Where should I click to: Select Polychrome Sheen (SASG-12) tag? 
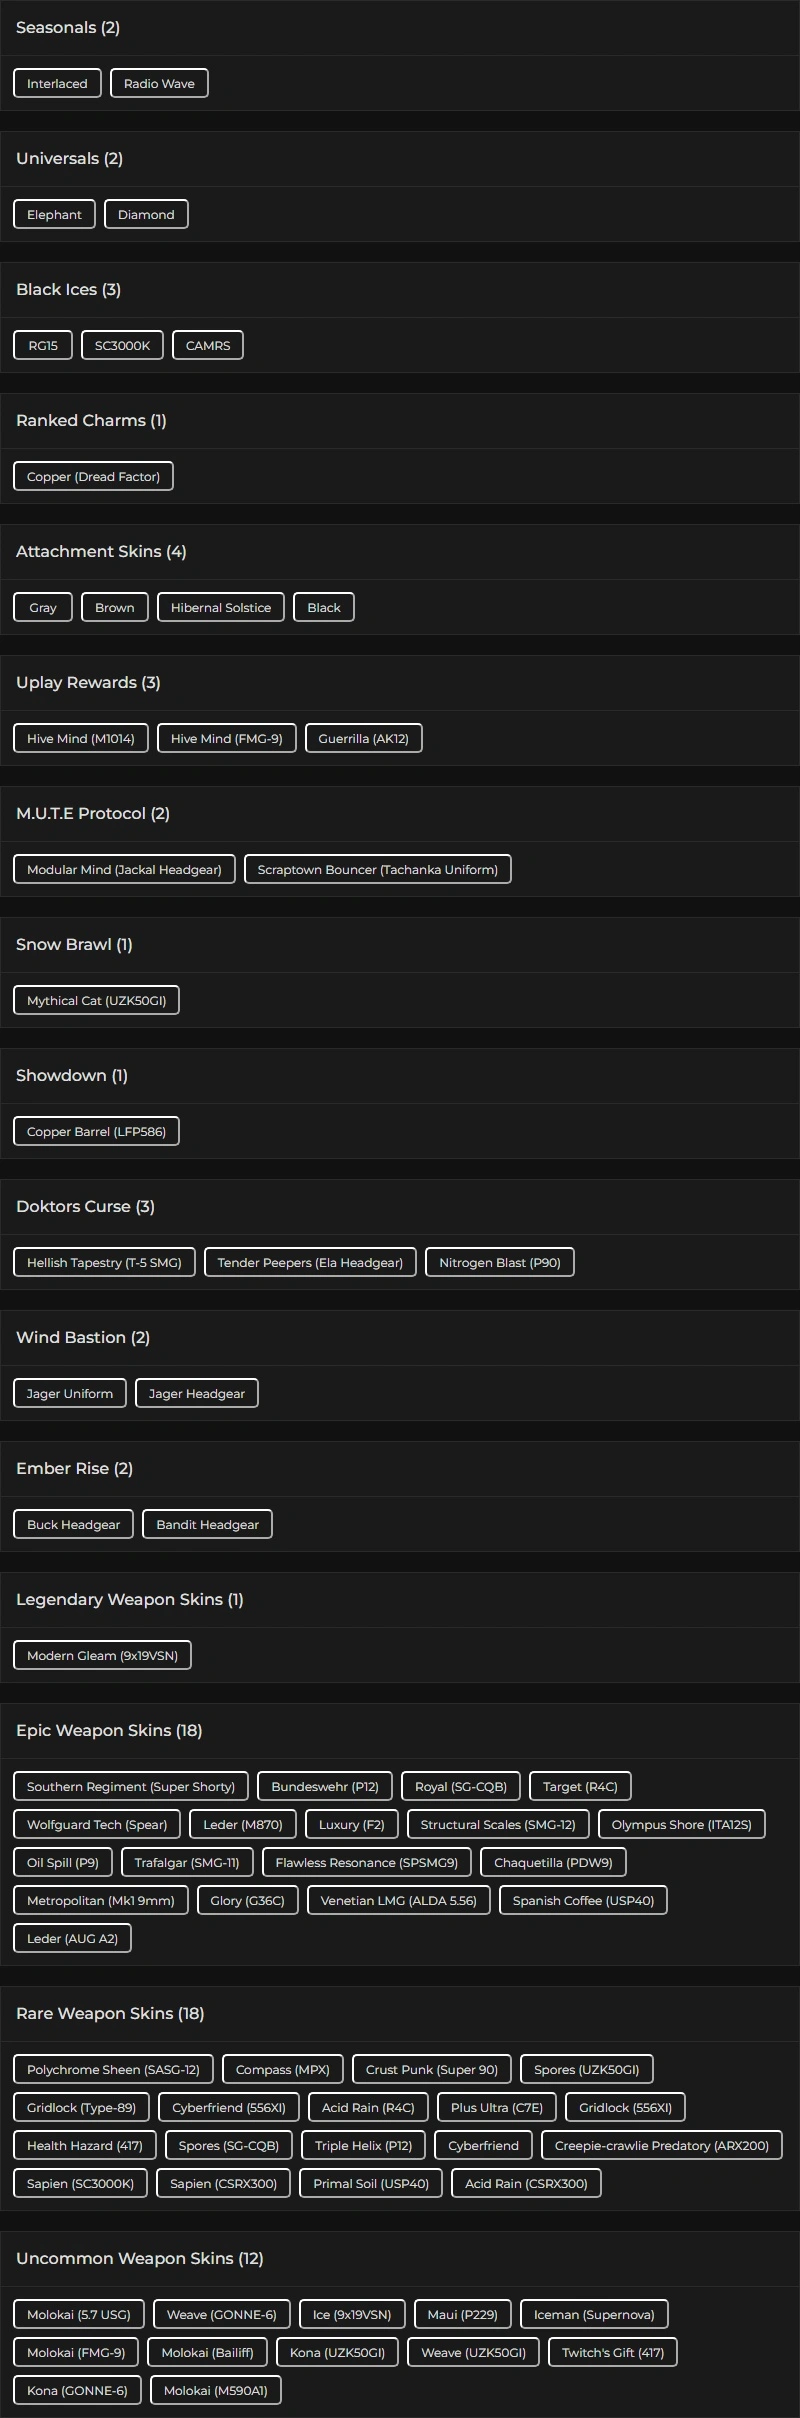113,2070
